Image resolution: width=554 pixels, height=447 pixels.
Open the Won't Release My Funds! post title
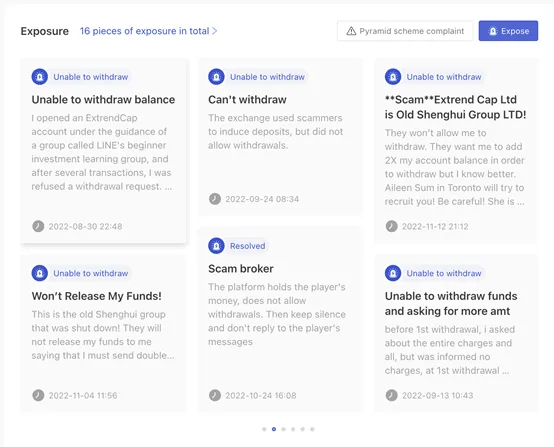coord(96,296)
